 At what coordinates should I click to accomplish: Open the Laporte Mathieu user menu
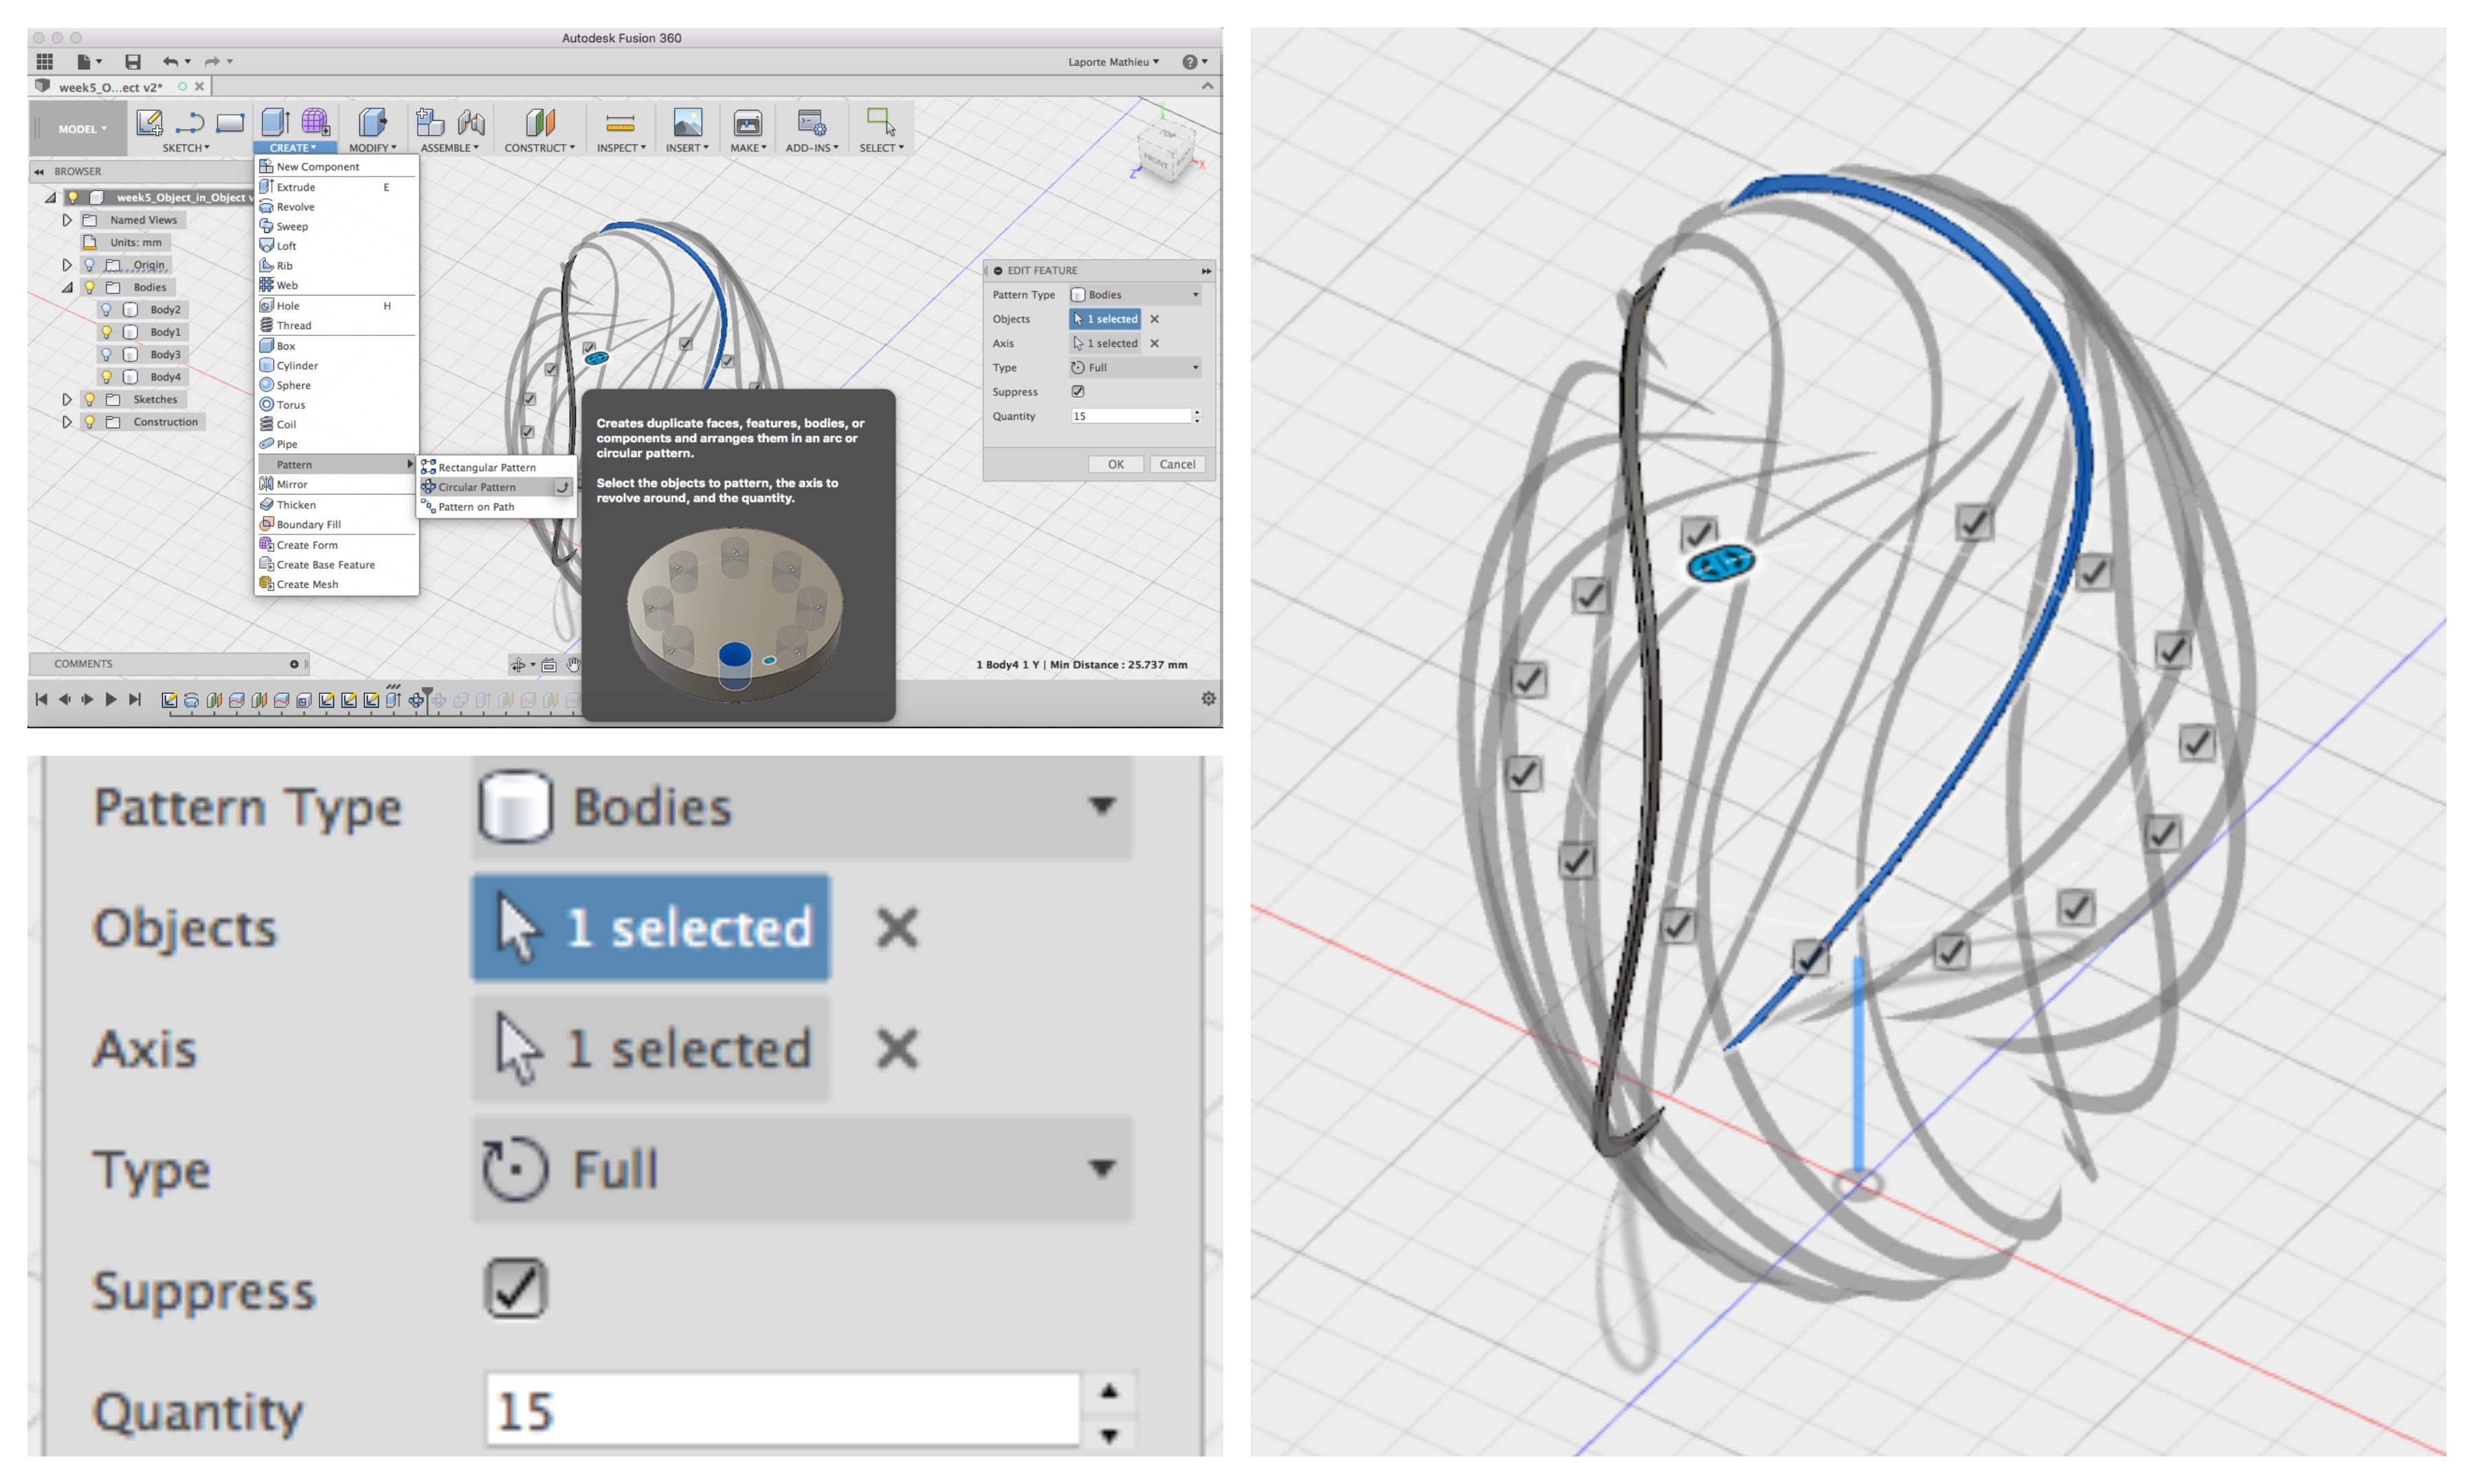point(1113,62)
